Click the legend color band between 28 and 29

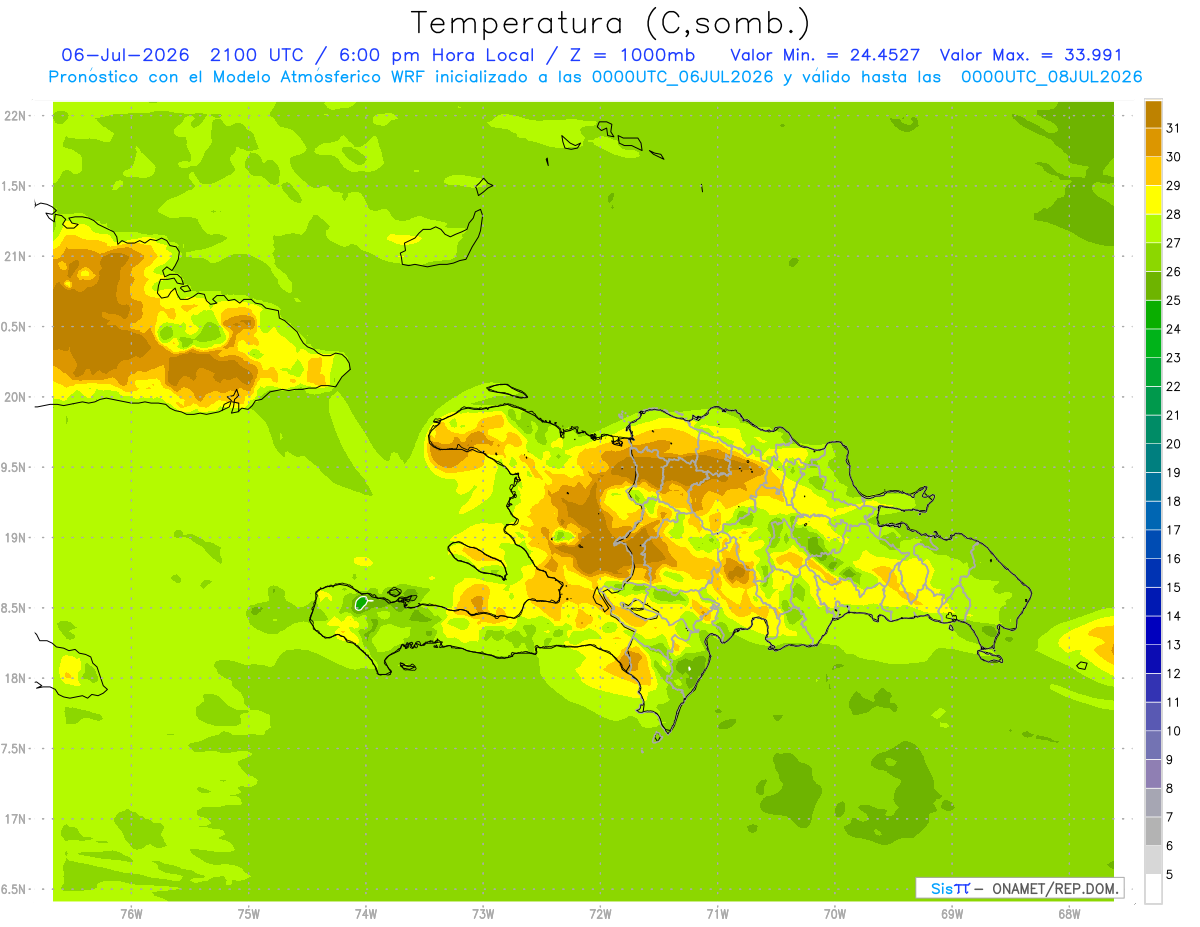coord(1153,200)
